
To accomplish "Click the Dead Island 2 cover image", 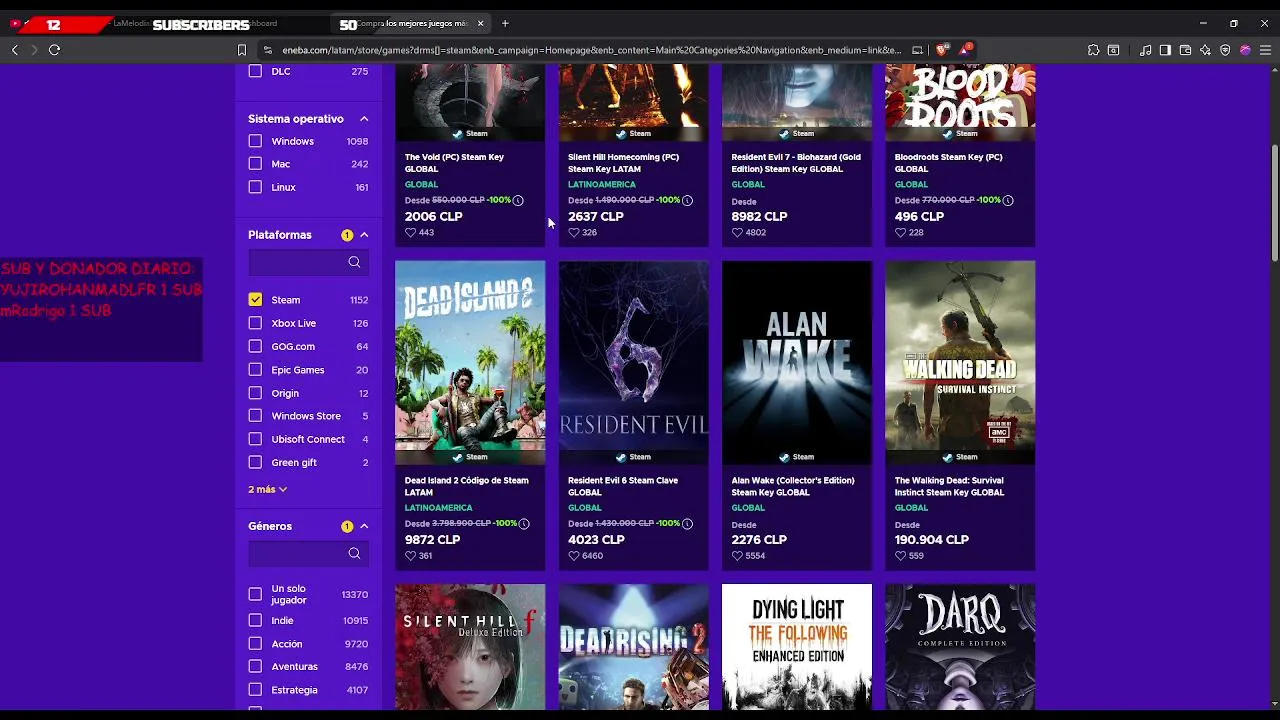I will click(x=470, y=362).
